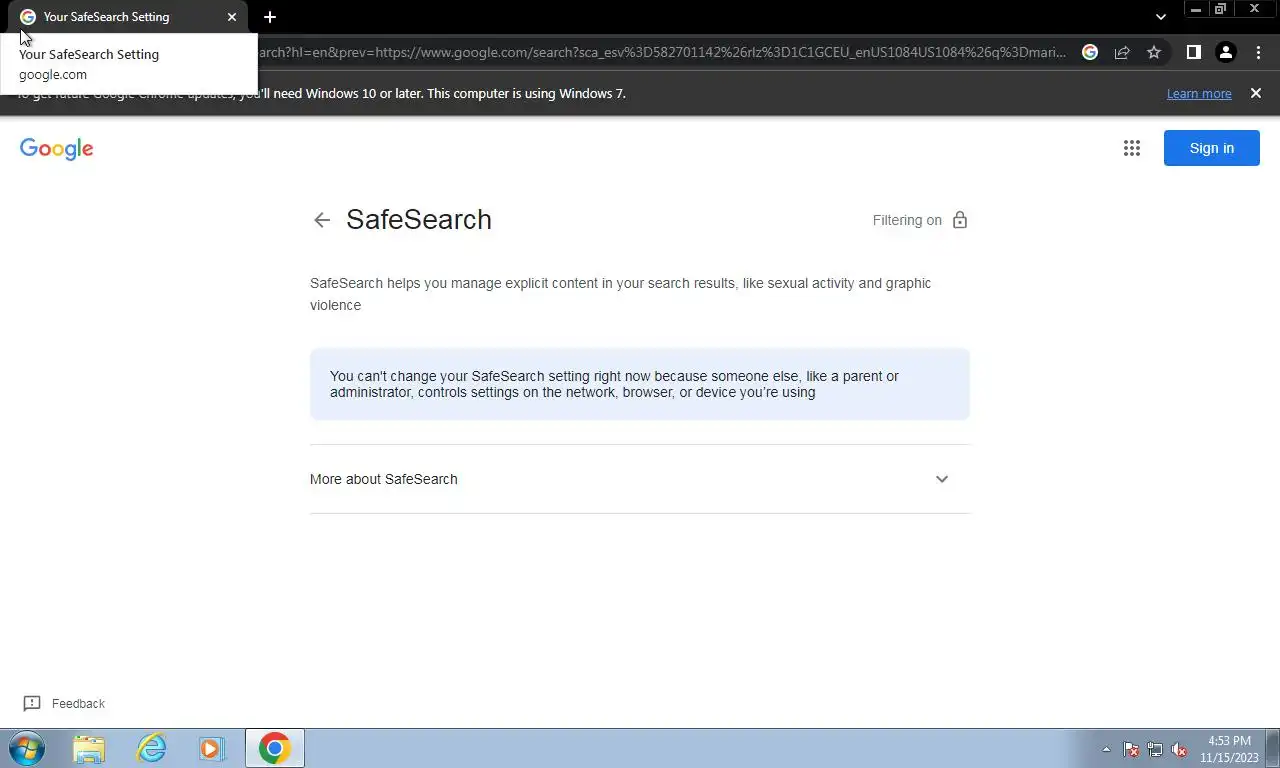
Task: Toggle the Chrome side panel
Action: [x=1193, y=52]
